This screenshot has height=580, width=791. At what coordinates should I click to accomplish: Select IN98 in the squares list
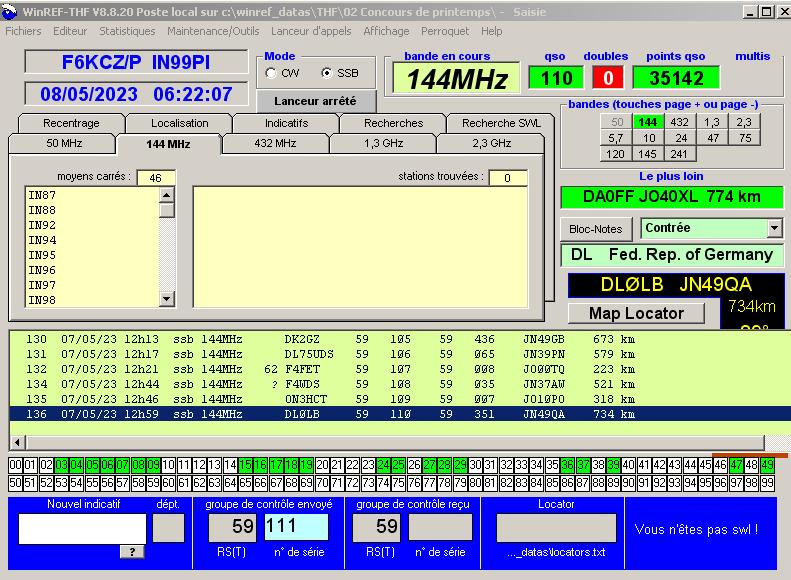tap(92, 300)
